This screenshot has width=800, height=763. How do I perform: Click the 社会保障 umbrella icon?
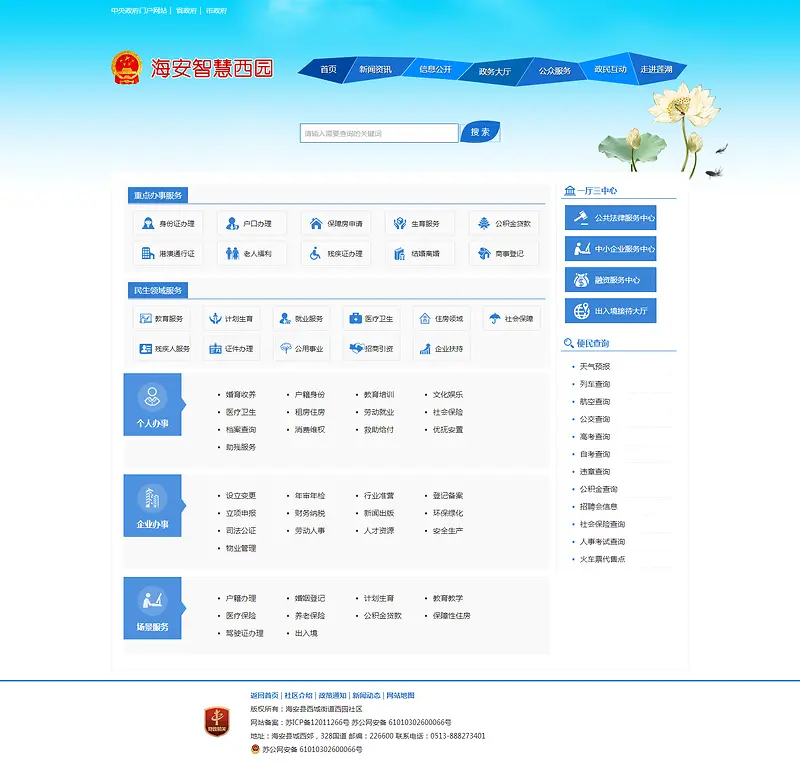point(495,318)
